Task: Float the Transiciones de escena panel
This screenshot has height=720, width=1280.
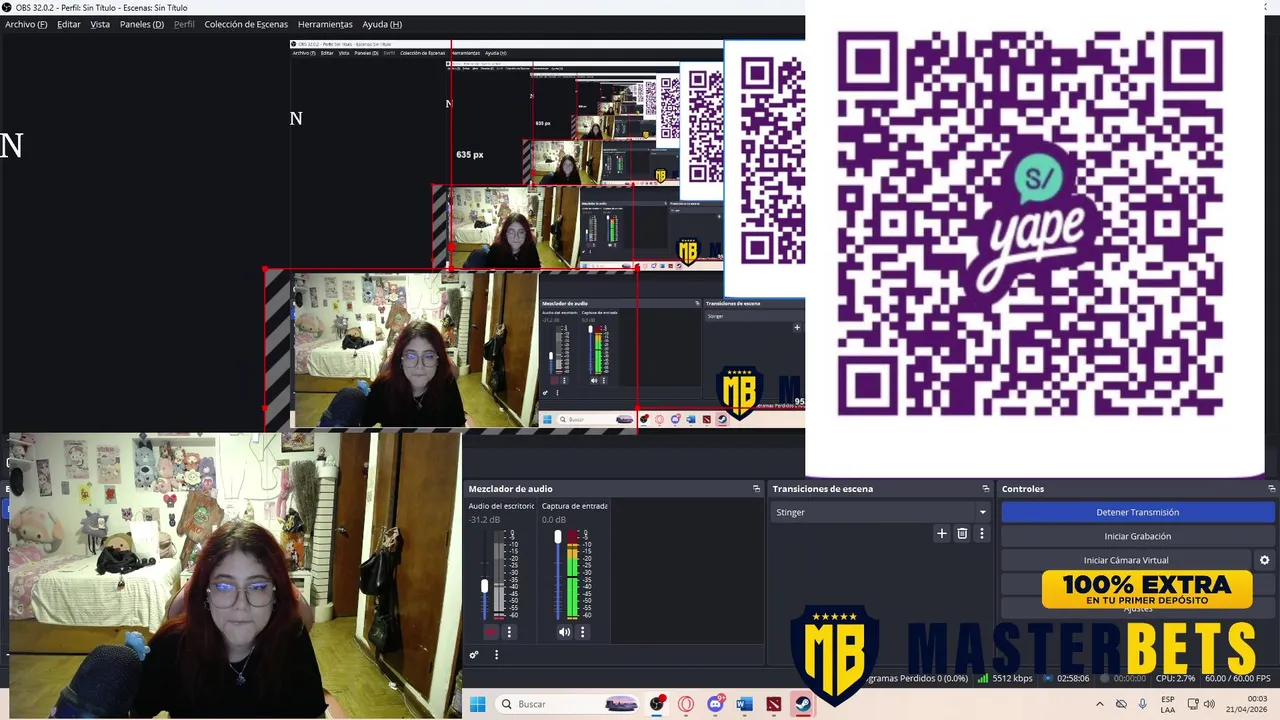Action: tap(985, 489)
